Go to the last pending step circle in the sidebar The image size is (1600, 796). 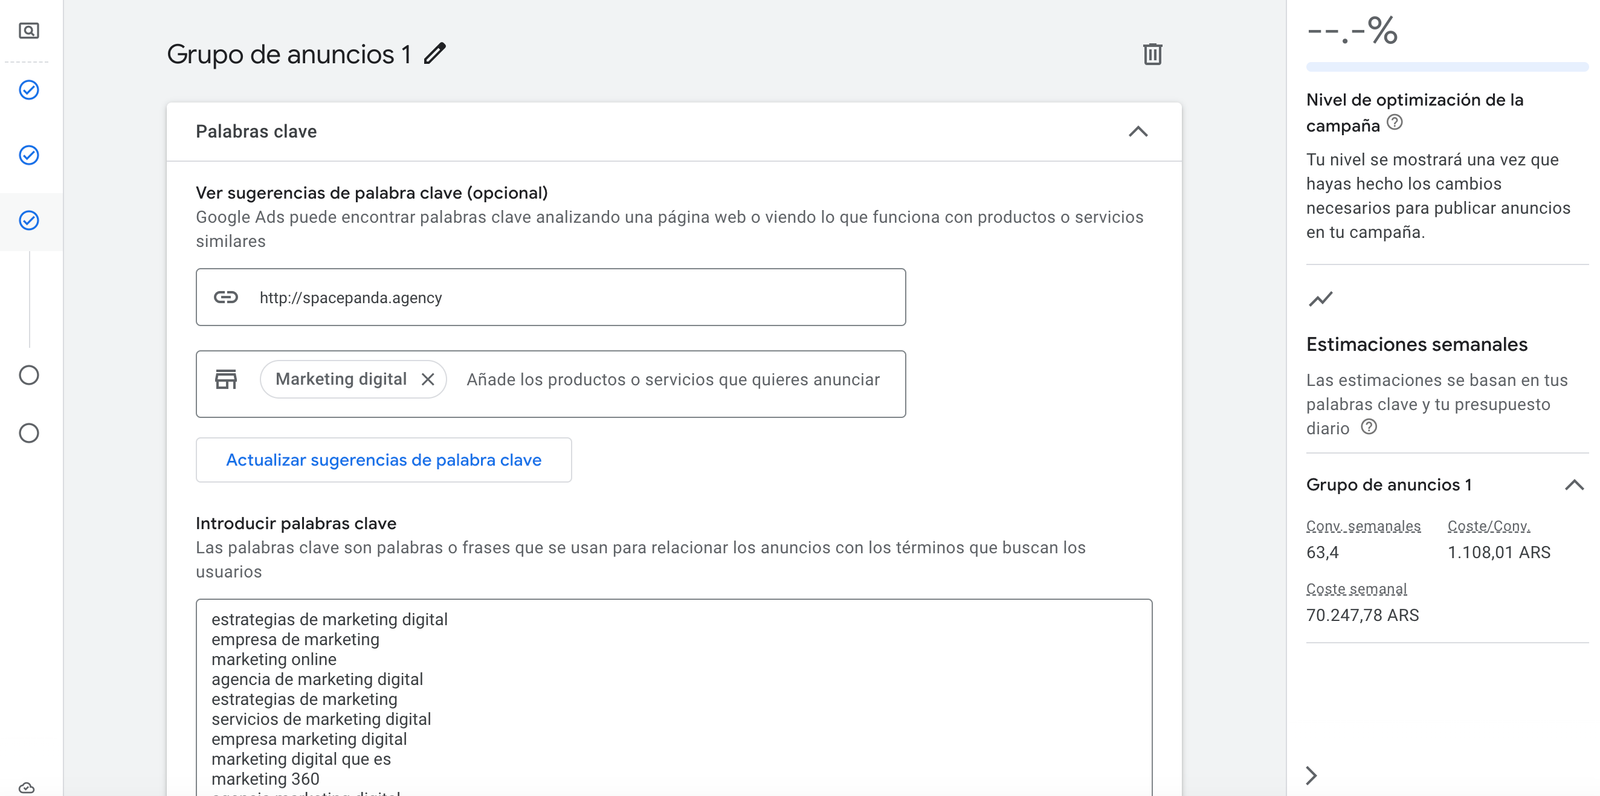(29, 433)
